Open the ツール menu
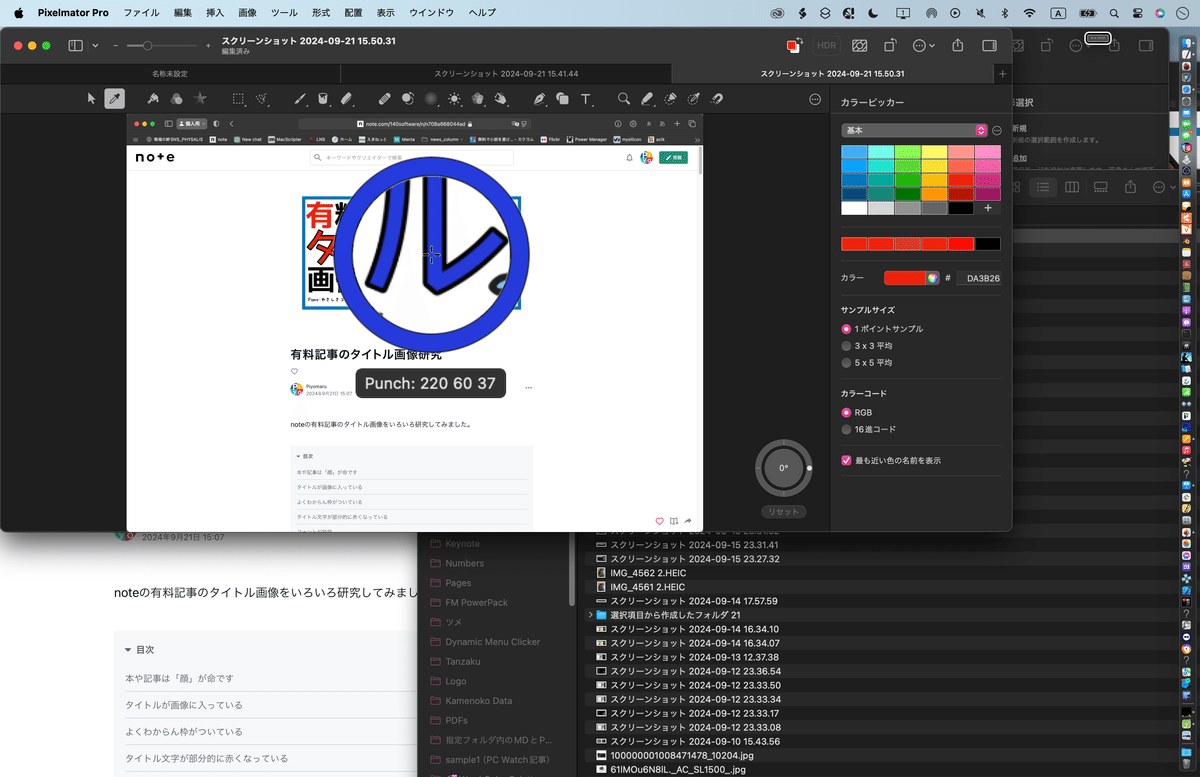The width and height of the screenshot is (1200, 777). click(284, 12)
